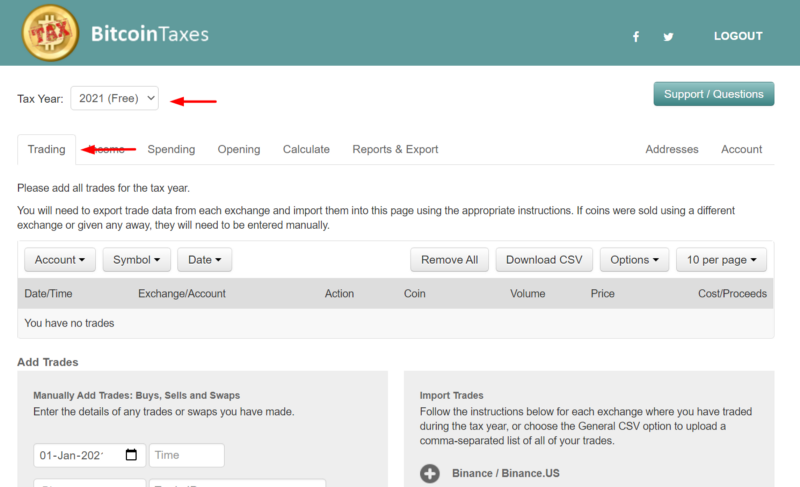The image size is (800, 487).
Task: Switch to the Trading tab
Action: tap(46, 149)
